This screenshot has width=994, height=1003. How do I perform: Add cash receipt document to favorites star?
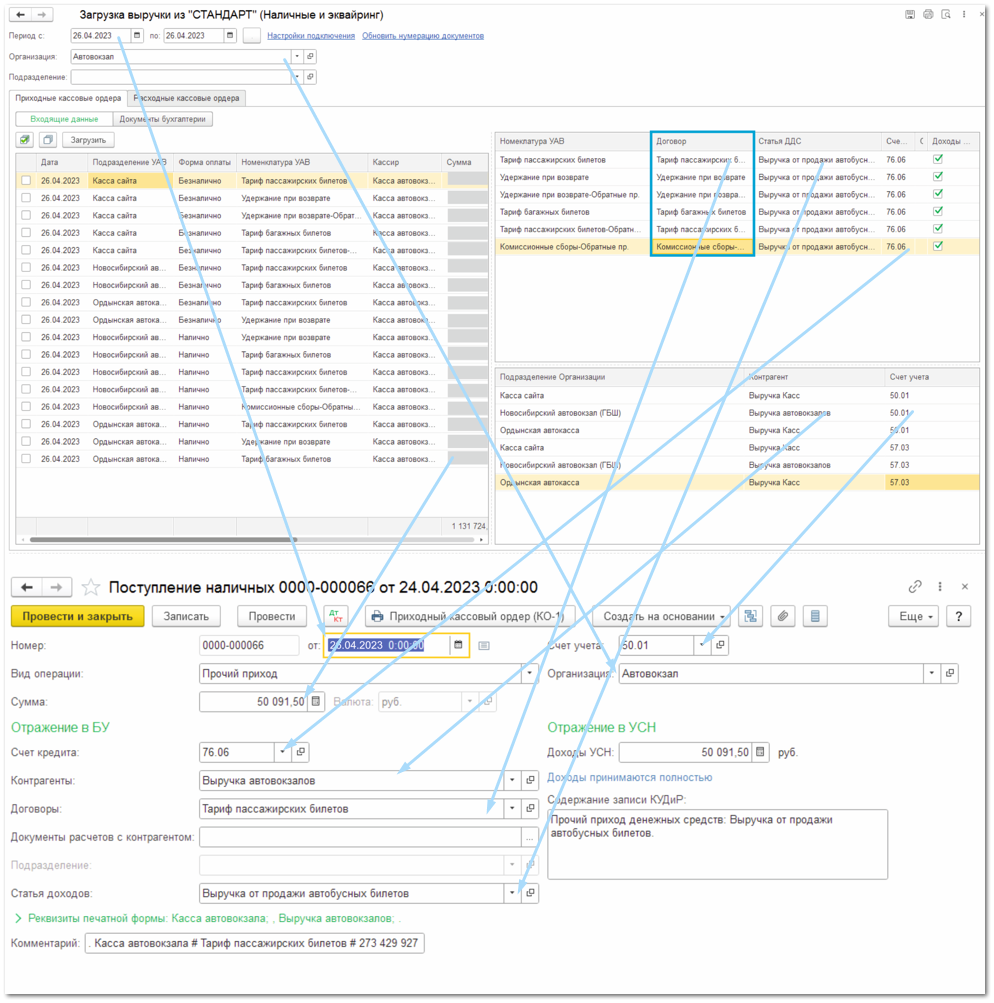(x=91, y=588)
